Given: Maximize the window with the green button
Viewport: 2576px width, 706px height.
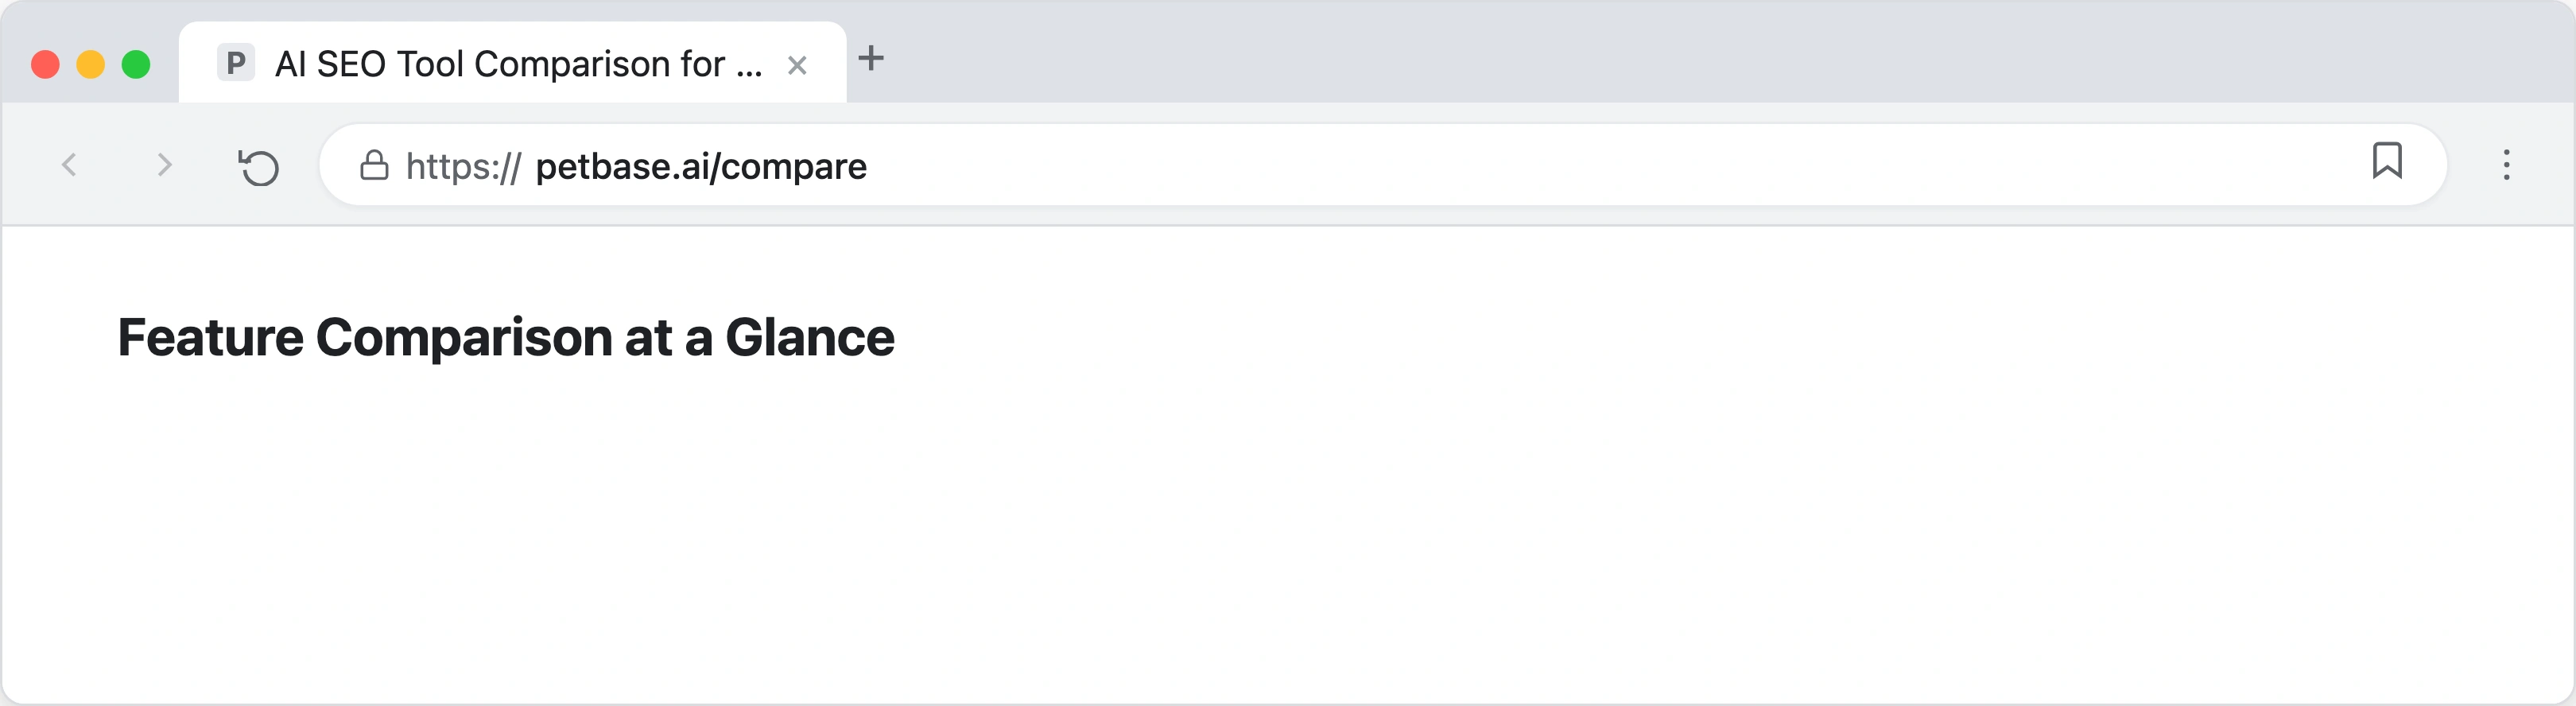Looking at the screenshot, I should pos(136,65).
